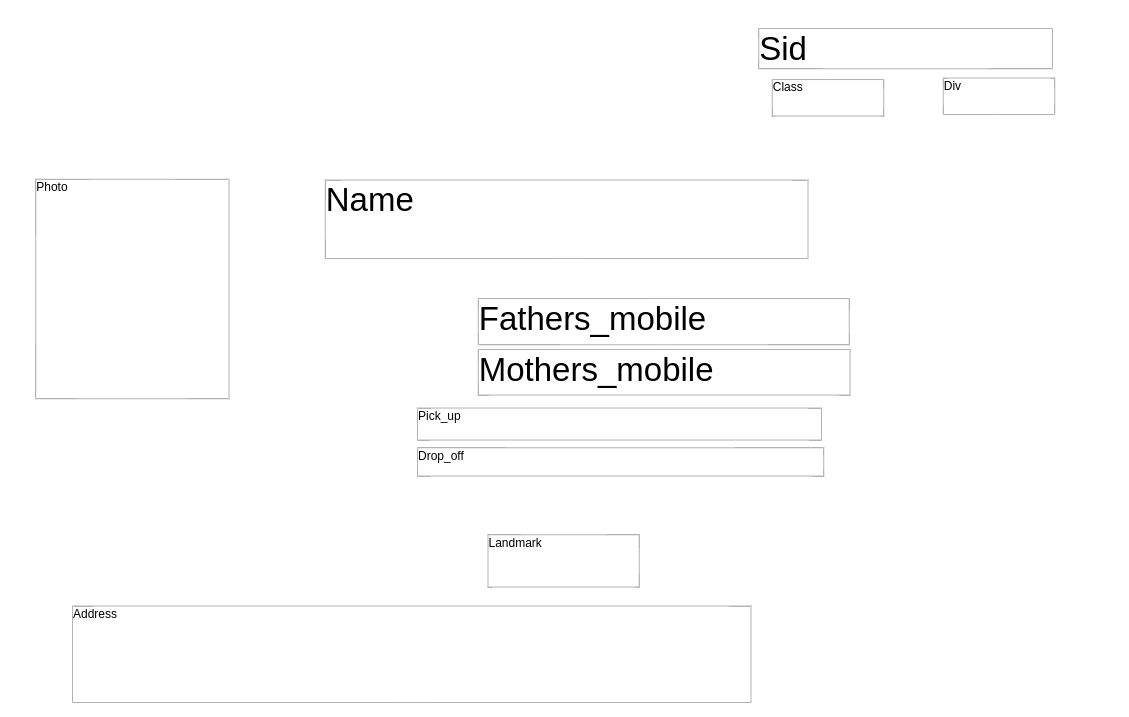Click the "Photo" label text
1129x717 pixels.
pyautogui.click(x=52, y=187)
